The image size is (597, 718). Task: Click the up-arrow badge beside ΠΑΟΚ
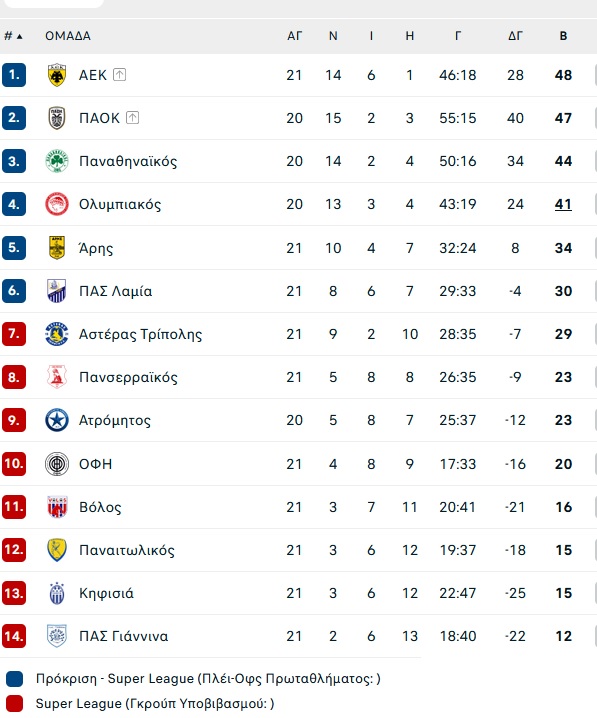[x=132, y=118]
